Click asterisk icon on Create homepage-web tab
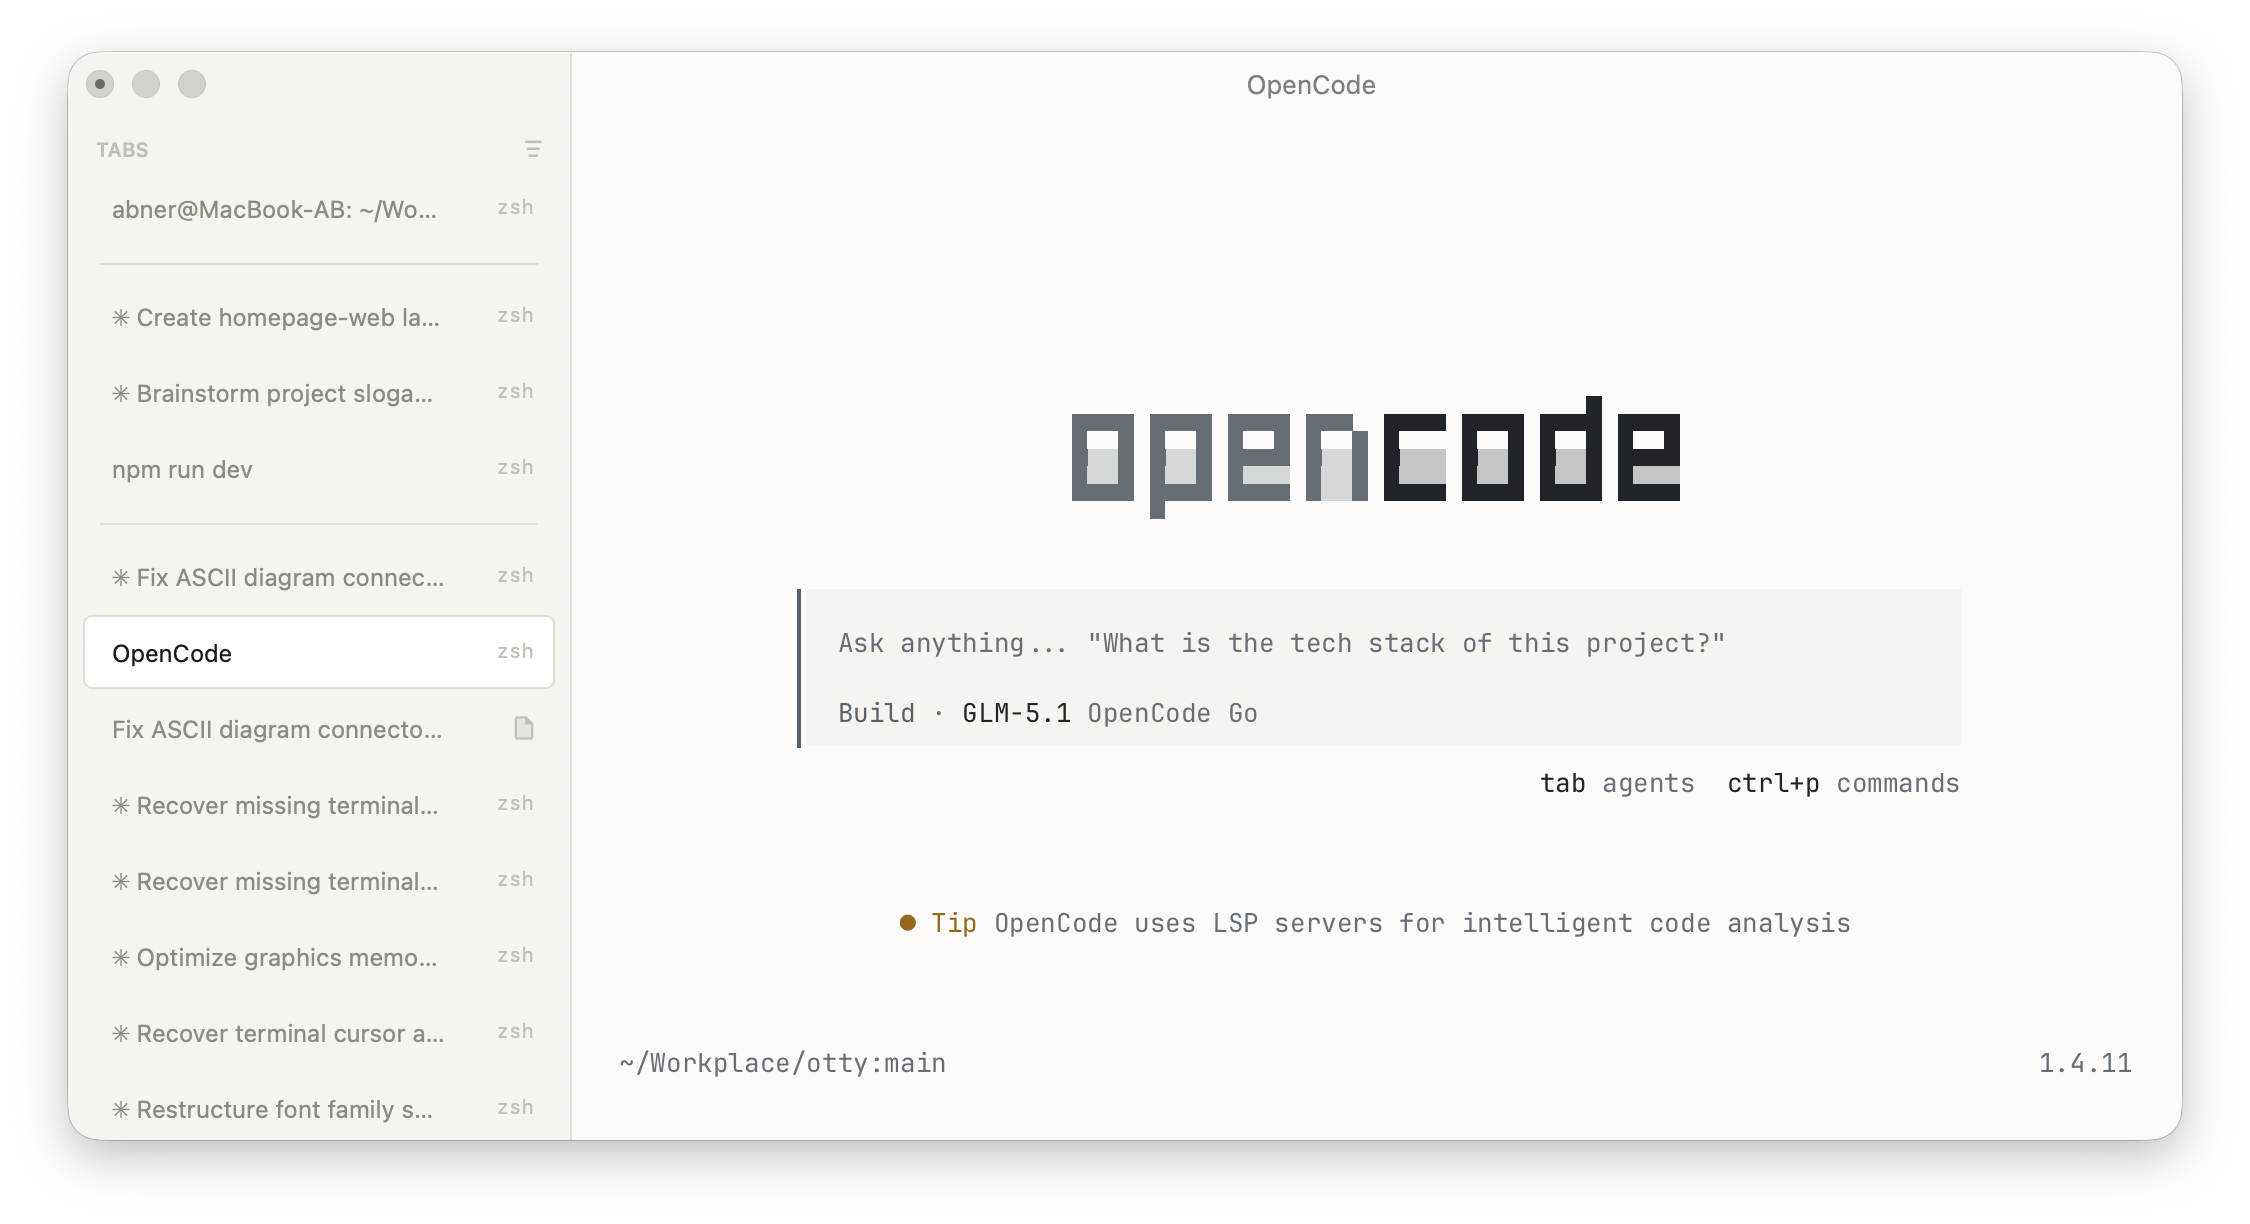The height and width of the screenshot is (1224, 2250). click(x=121, y=317)
